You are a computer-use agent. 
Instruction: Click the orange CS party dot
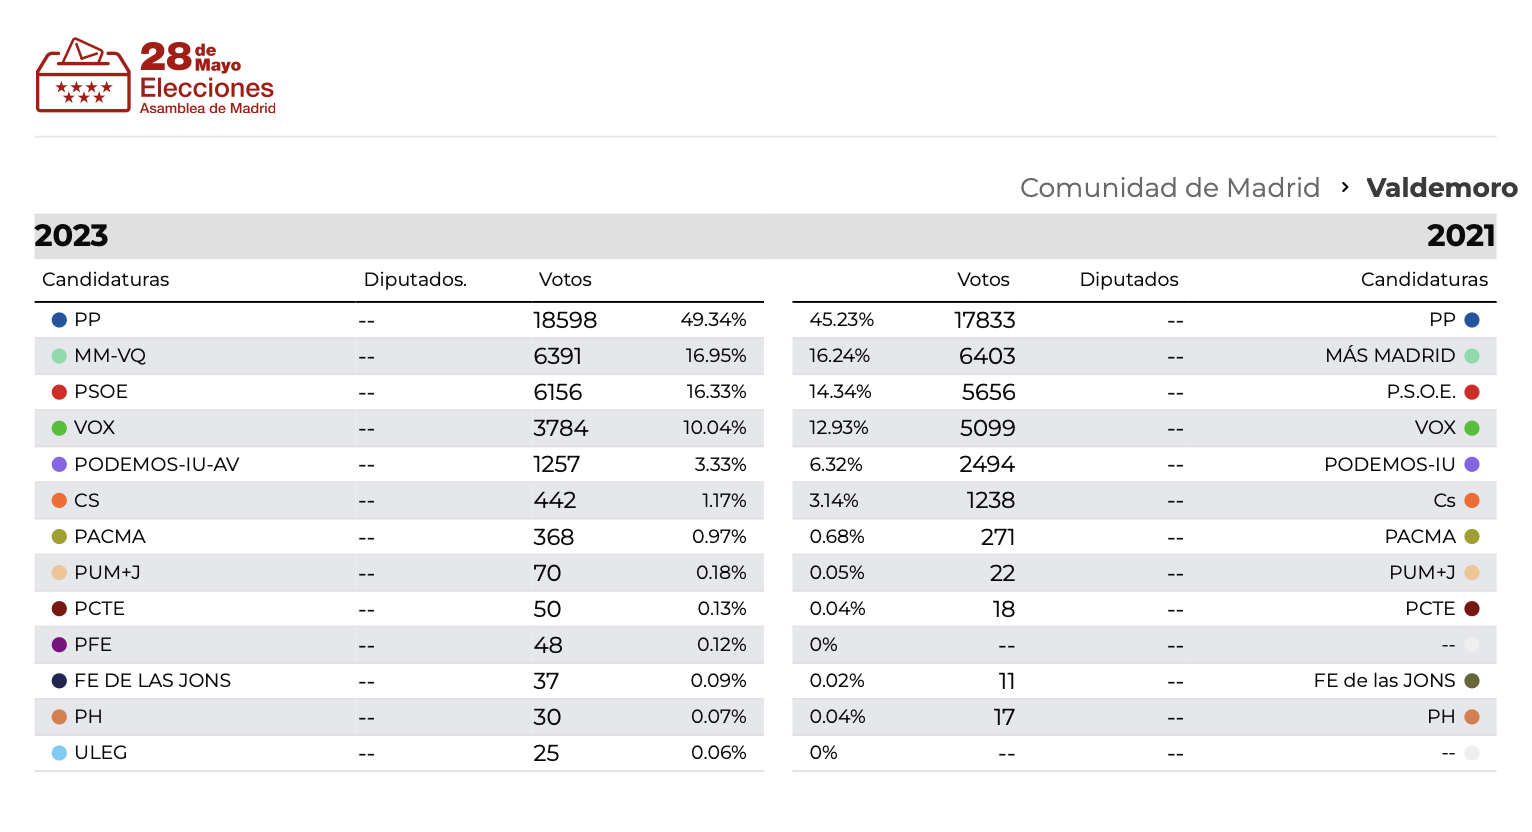click(x=60, y=500)
